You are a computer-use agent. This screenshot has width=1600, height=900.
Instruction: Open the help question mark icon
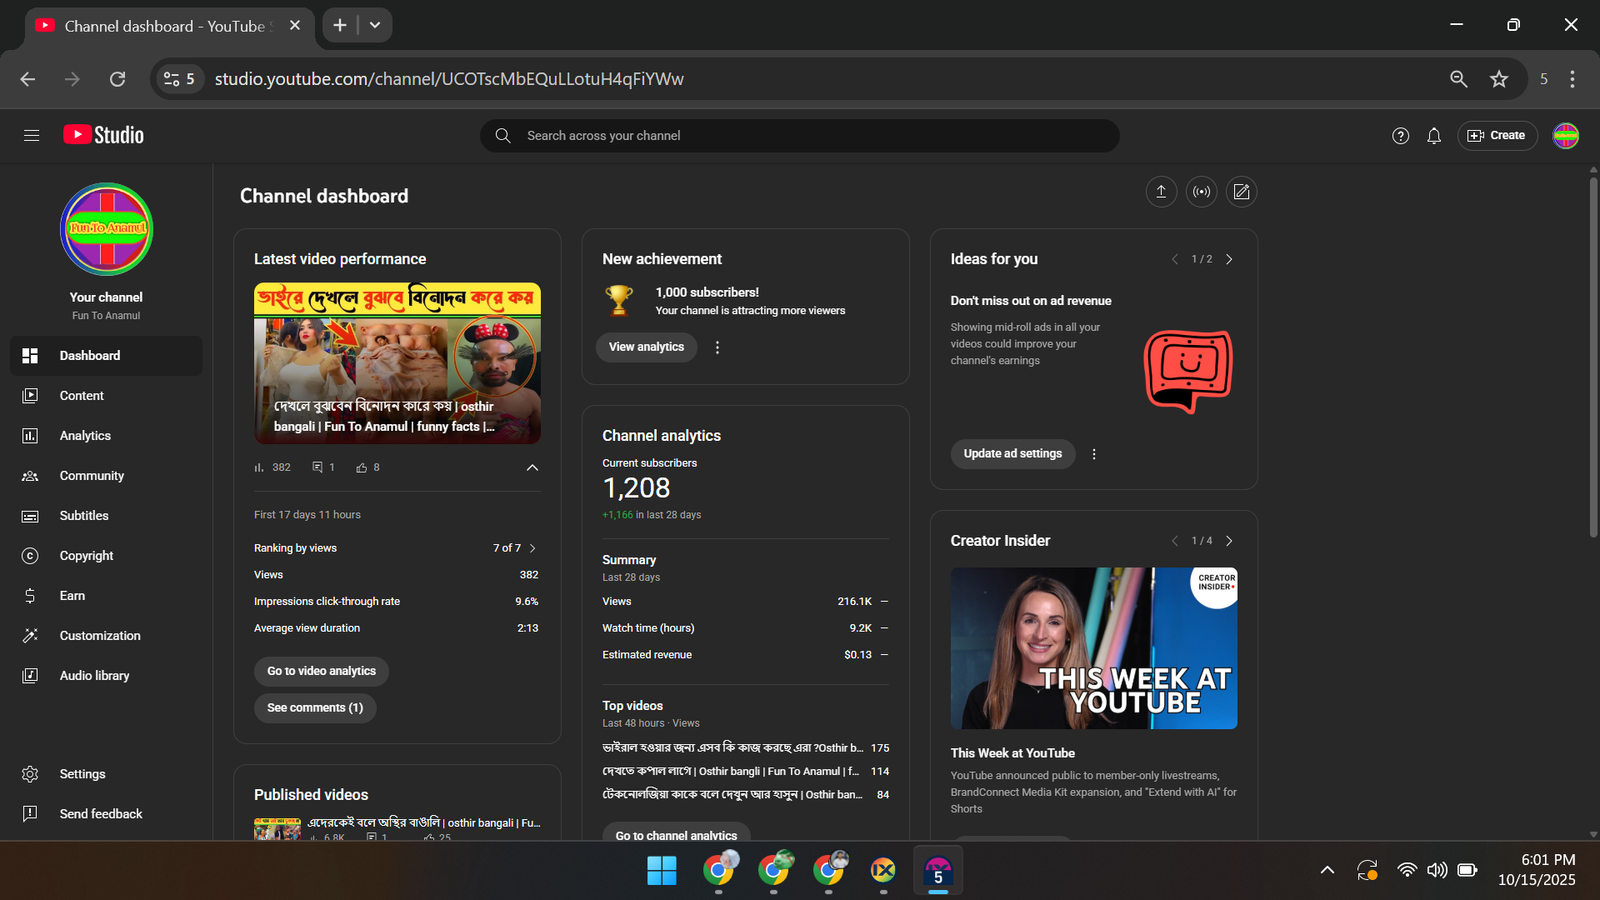[1400, 136]
